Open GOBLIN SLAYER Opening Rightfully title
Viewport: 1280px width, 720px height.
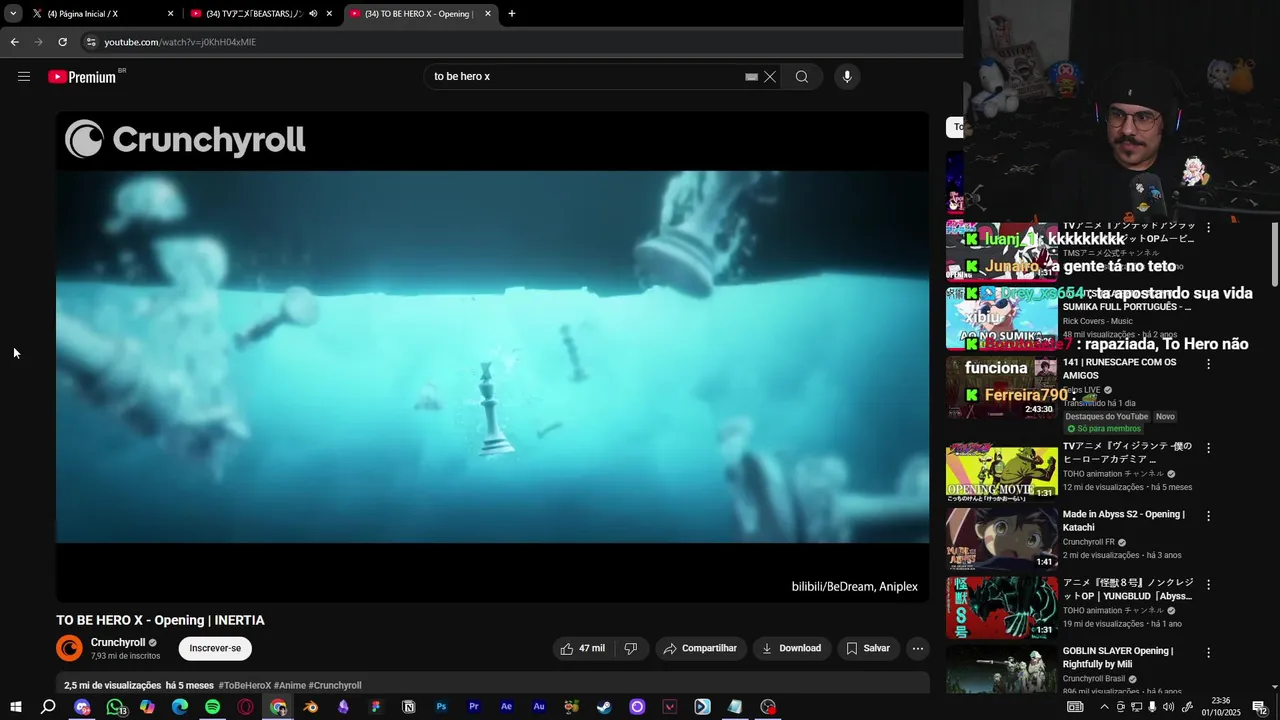tap(1118, 657)
